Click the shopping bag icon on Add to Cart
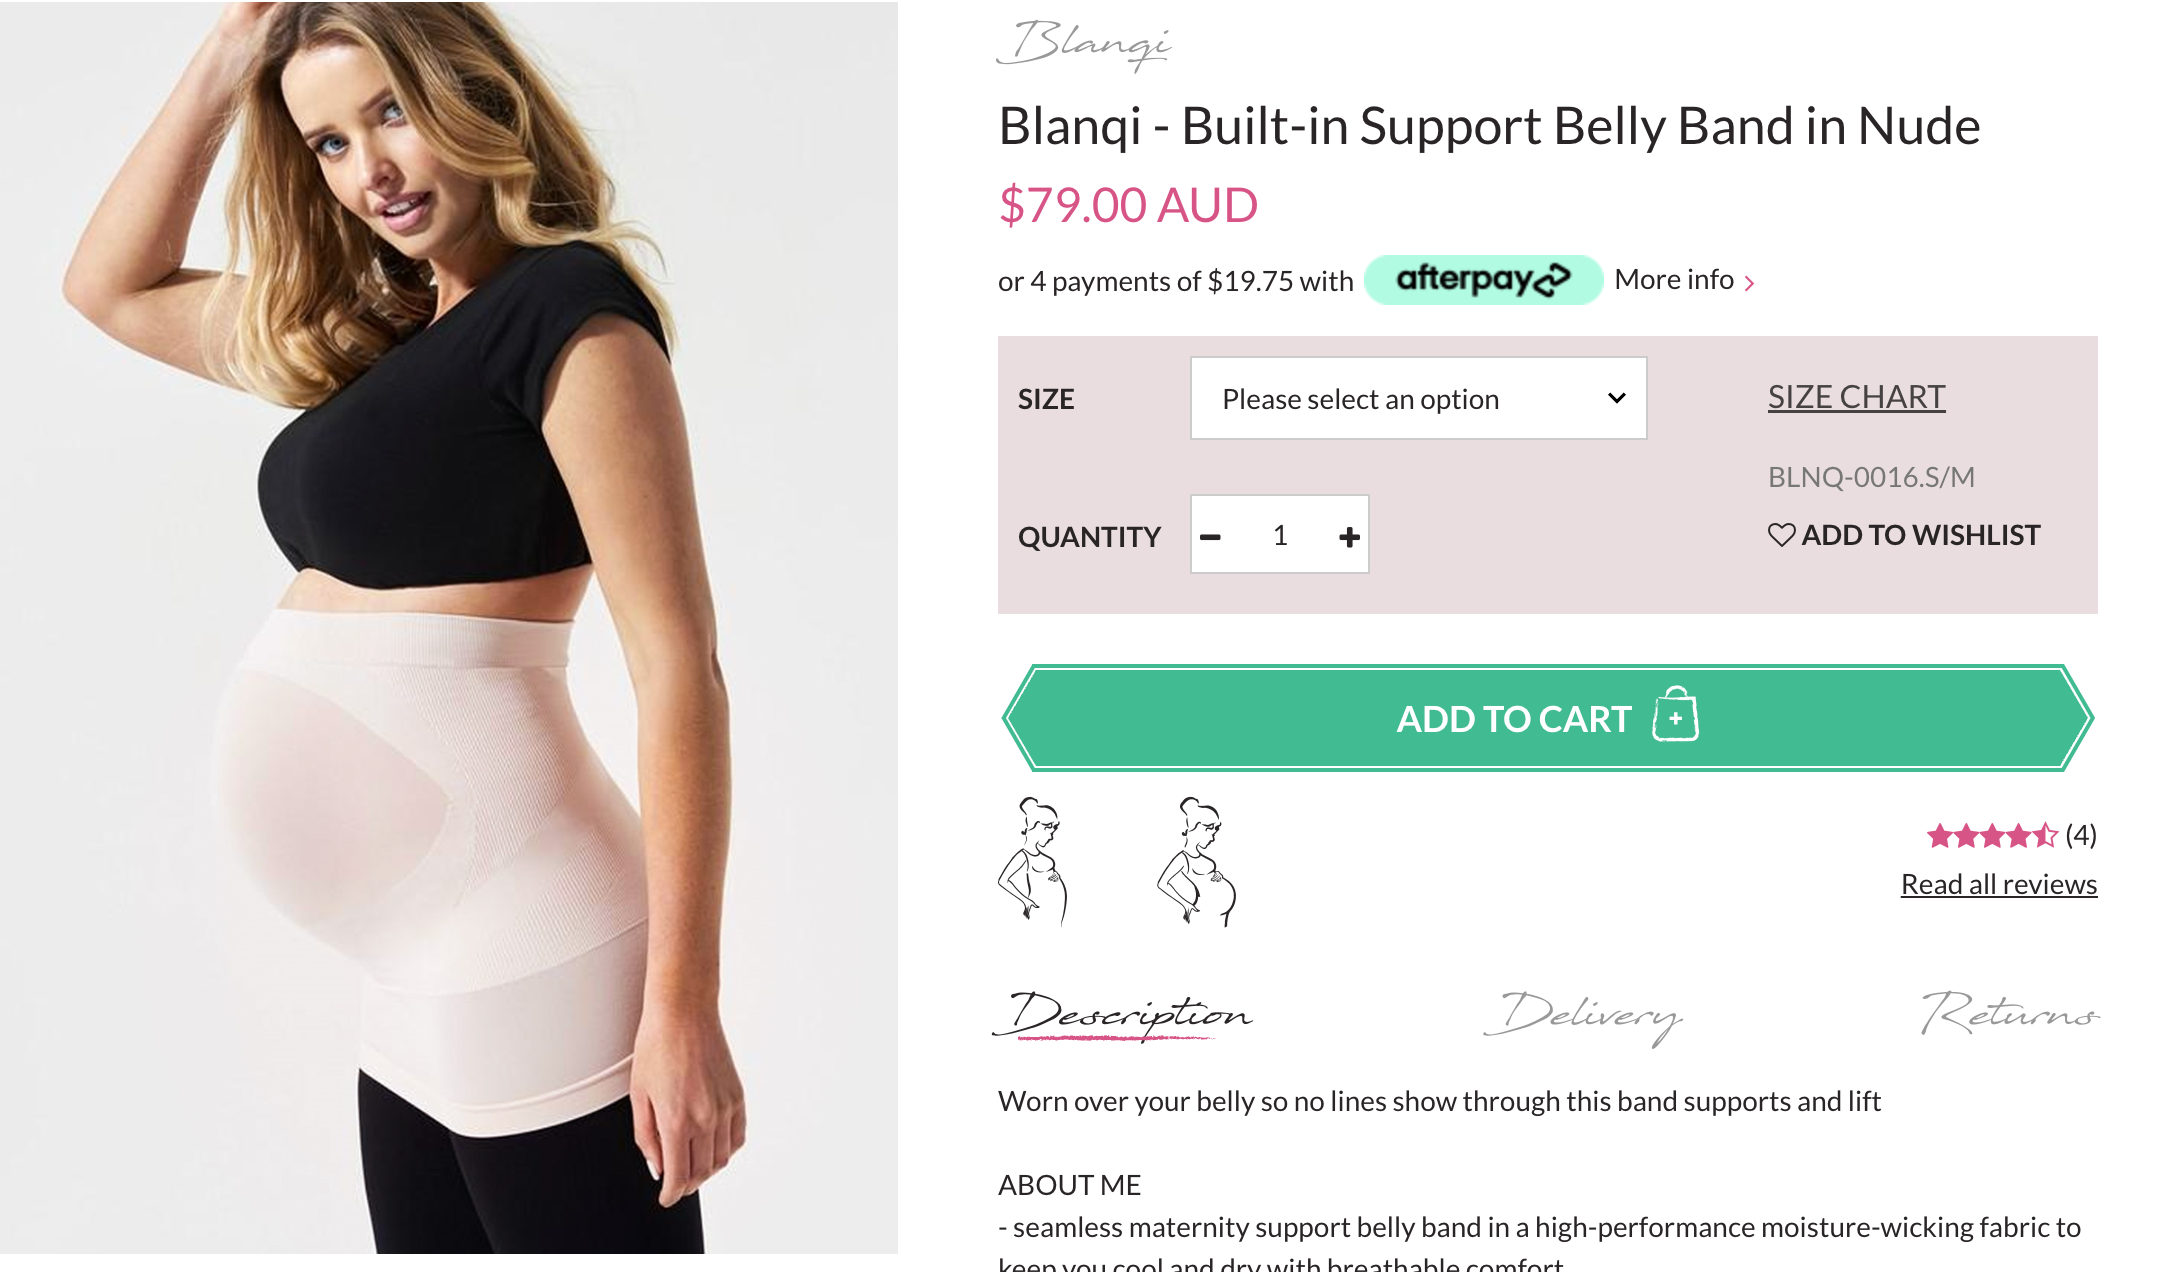Screen dimensions: 2162x1272 (1675, 715)
